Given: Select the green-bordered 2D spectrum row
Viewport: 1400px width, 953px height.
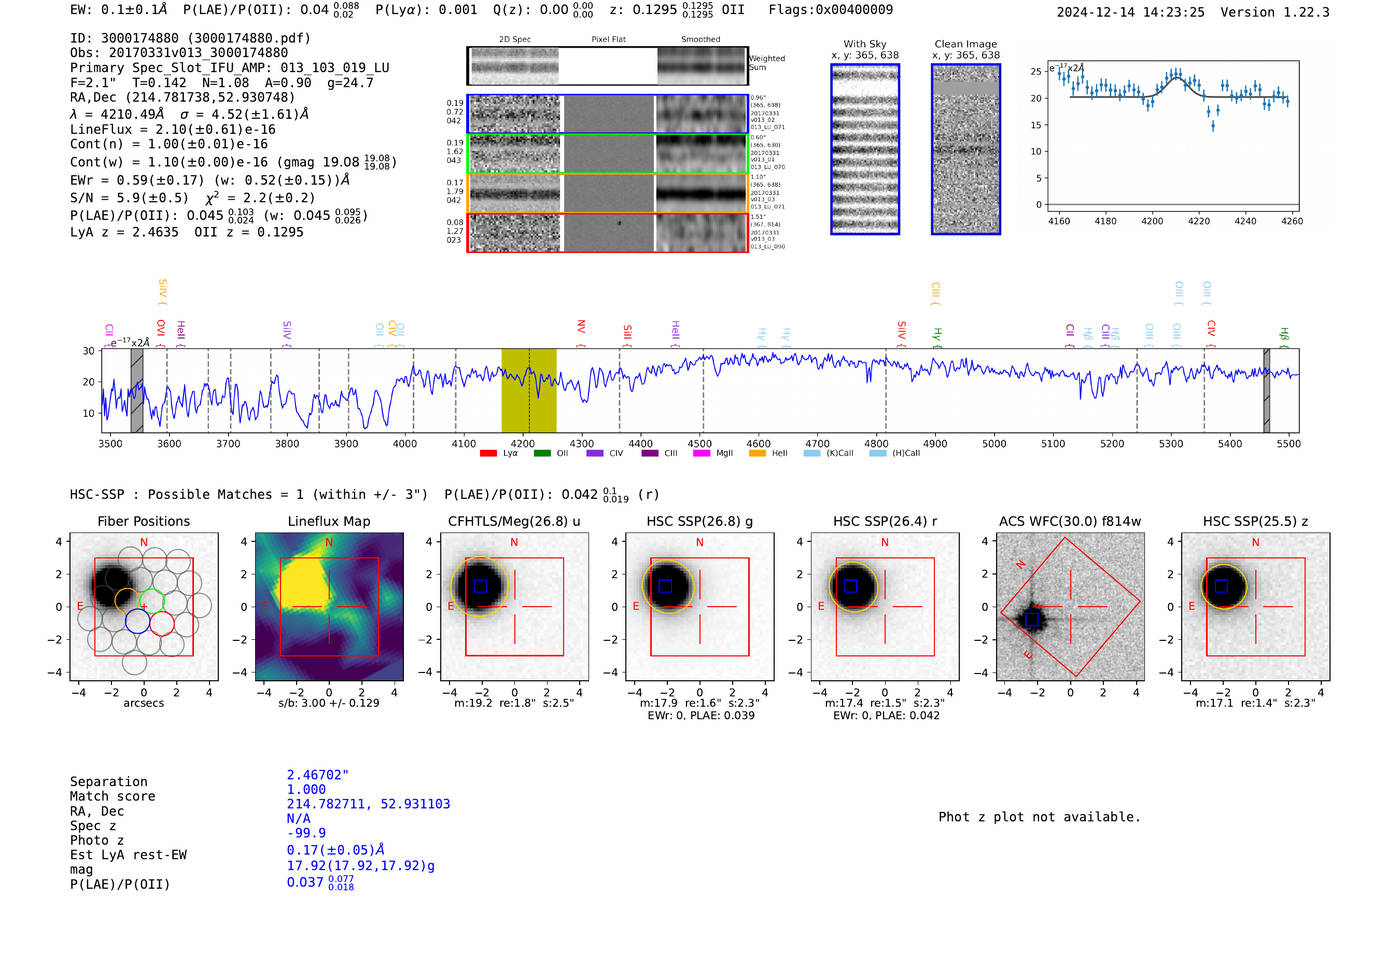Looking at the screenshot, I should (607, 154).
